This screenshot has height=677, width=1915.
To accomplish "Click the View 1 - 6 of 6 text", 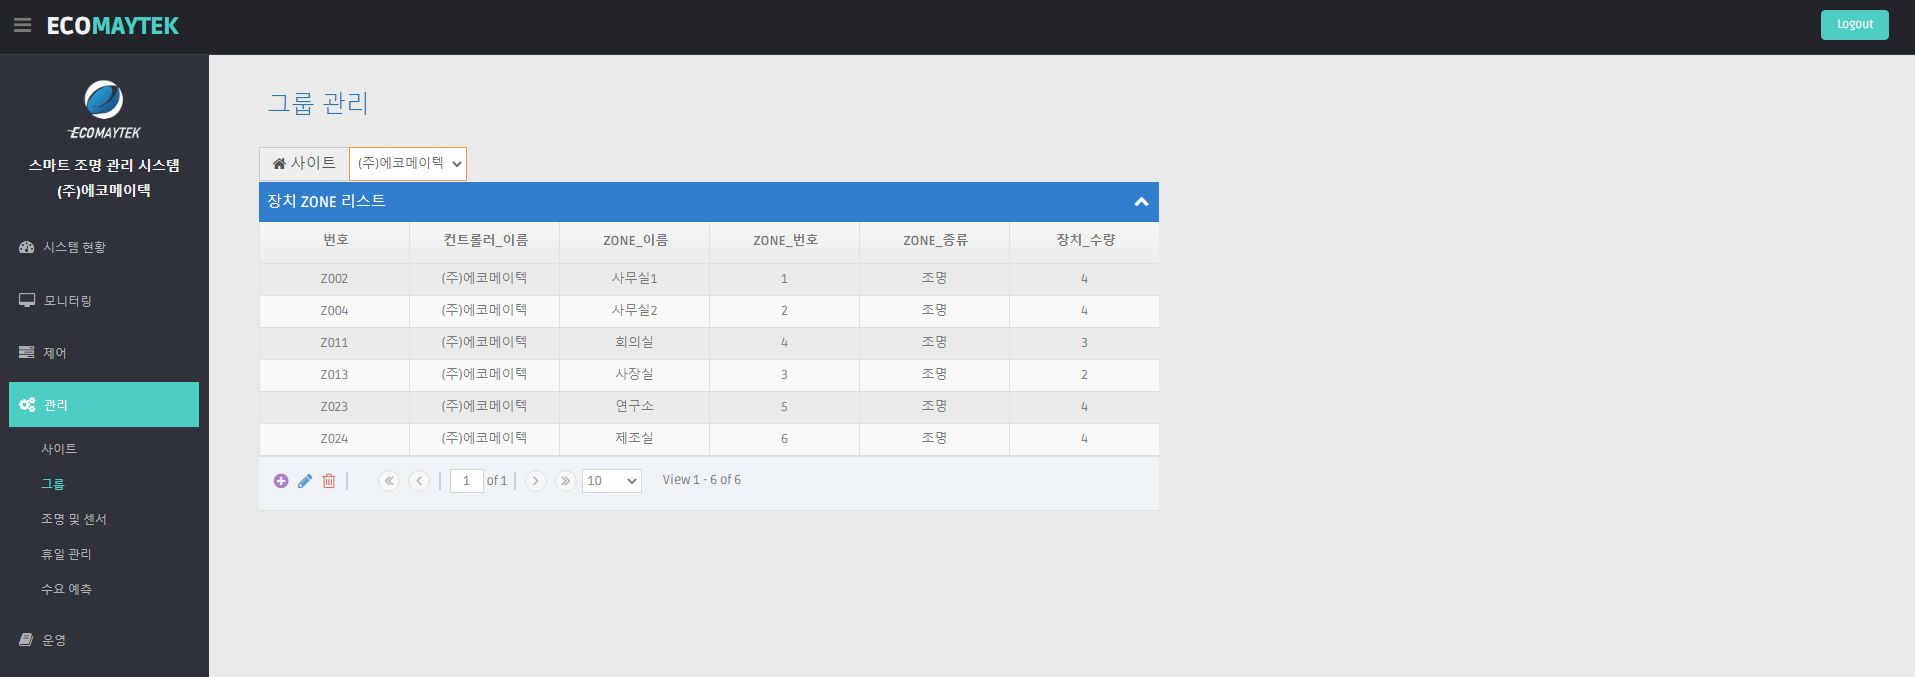I will click(702, 480).
